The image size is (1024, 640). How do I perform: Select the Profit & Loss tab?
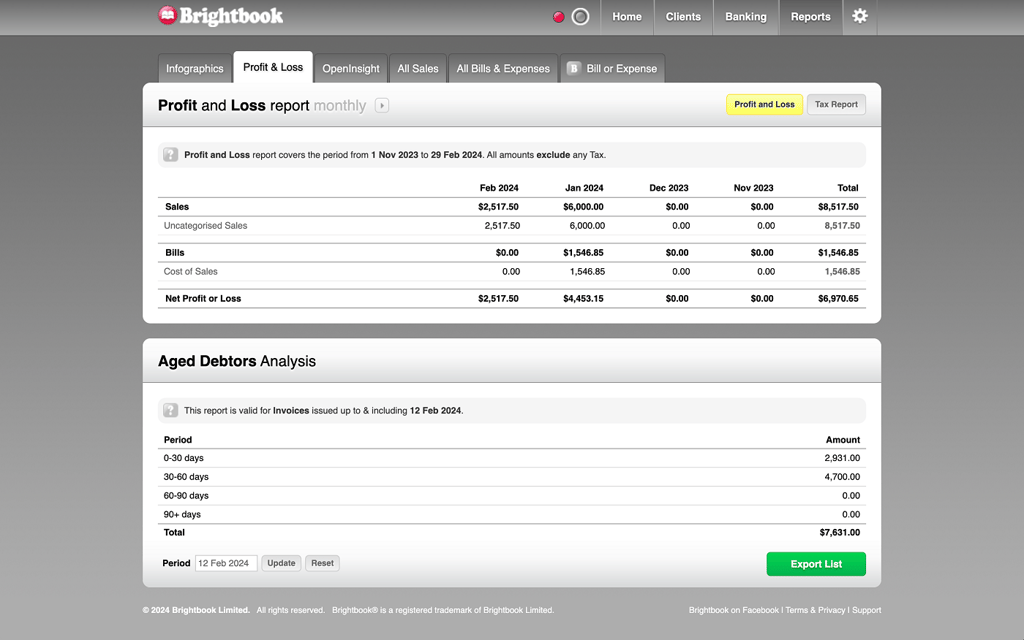pos(273,67)
